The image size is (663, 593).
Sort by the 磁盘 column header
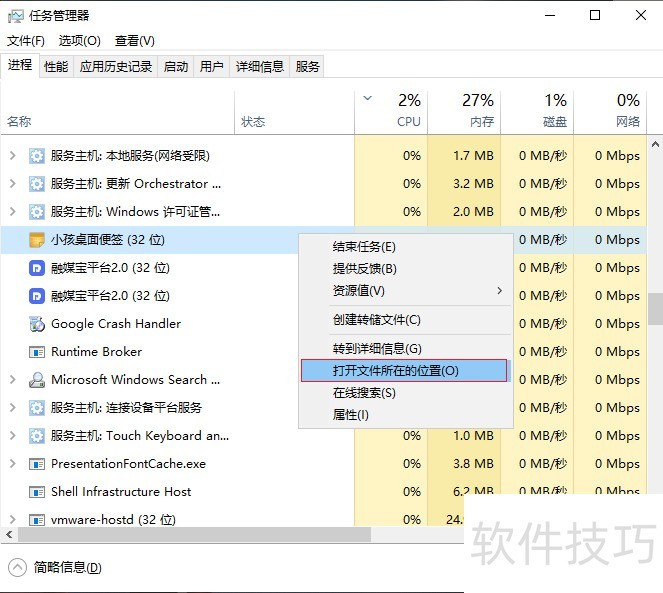click(x=537, y=113)
